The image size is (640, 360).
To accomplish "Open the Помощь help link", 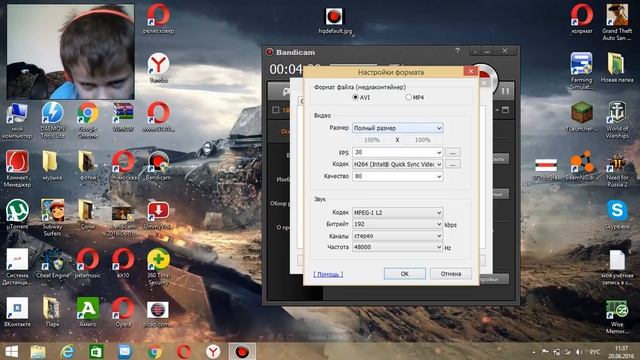I will click(x=328, y=274).
